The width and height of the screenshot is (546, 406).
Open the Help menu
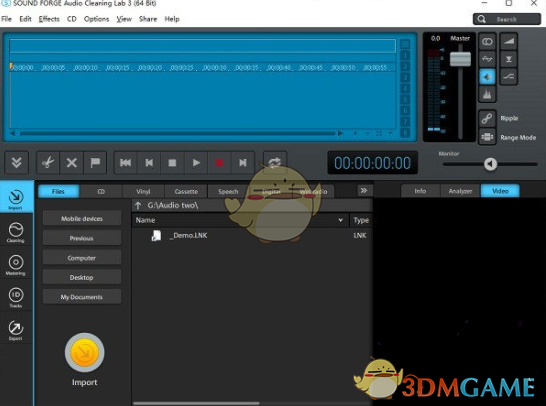(172, 19)
